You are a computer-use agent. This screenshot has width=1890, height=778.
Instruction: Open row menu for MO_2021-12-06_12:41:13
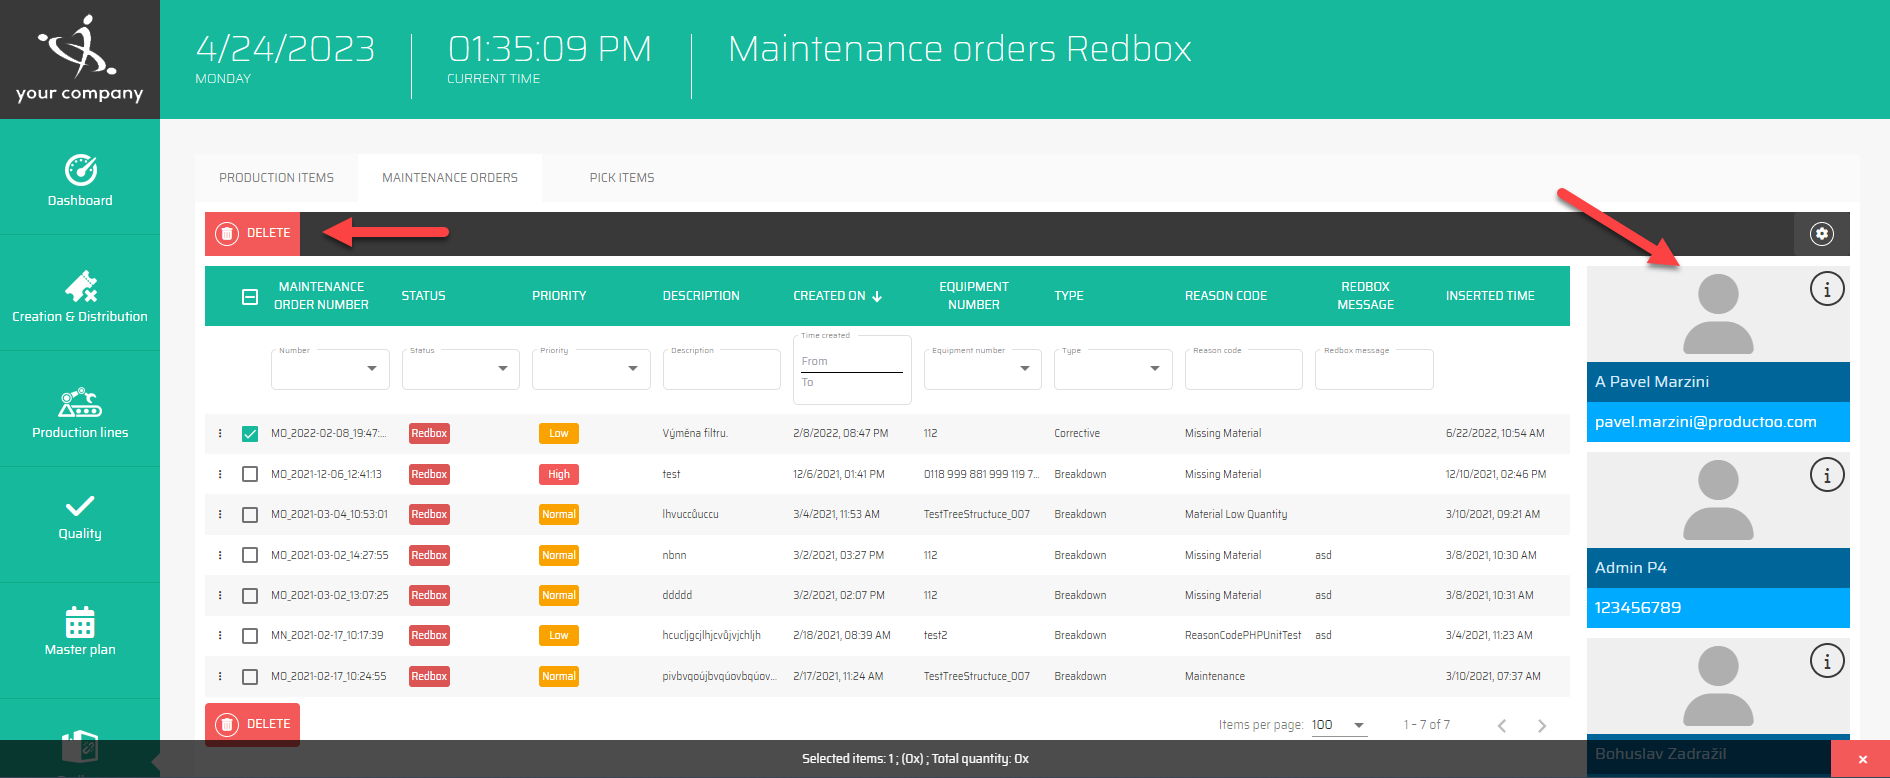point(220,474)
